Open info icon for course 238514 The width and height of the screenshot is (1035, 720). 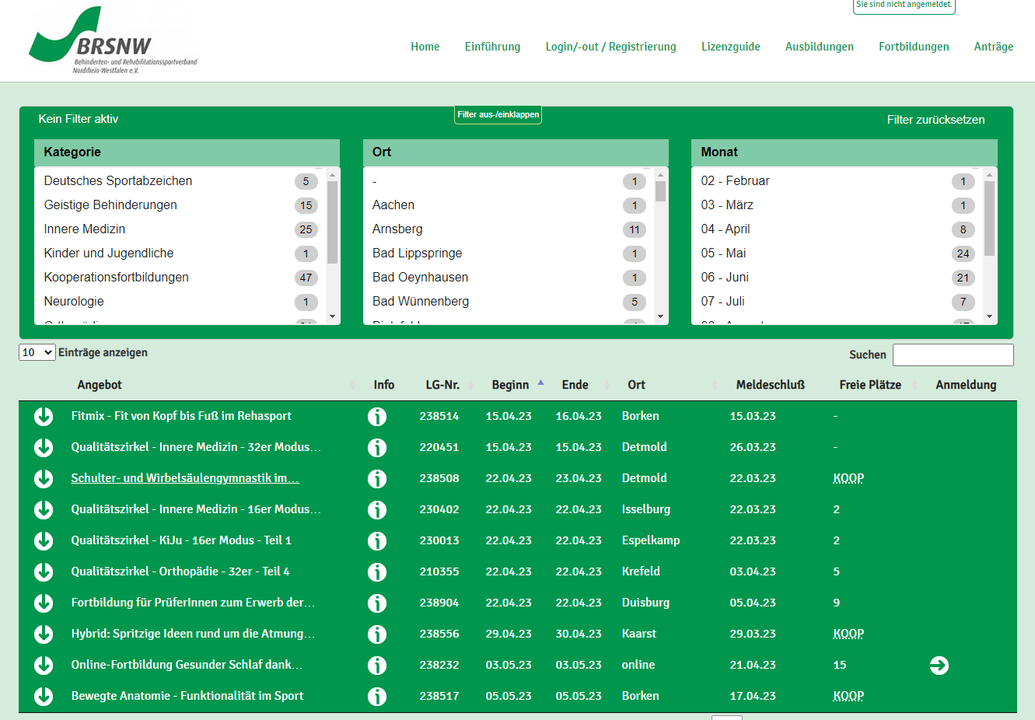[x=377, y=416]
